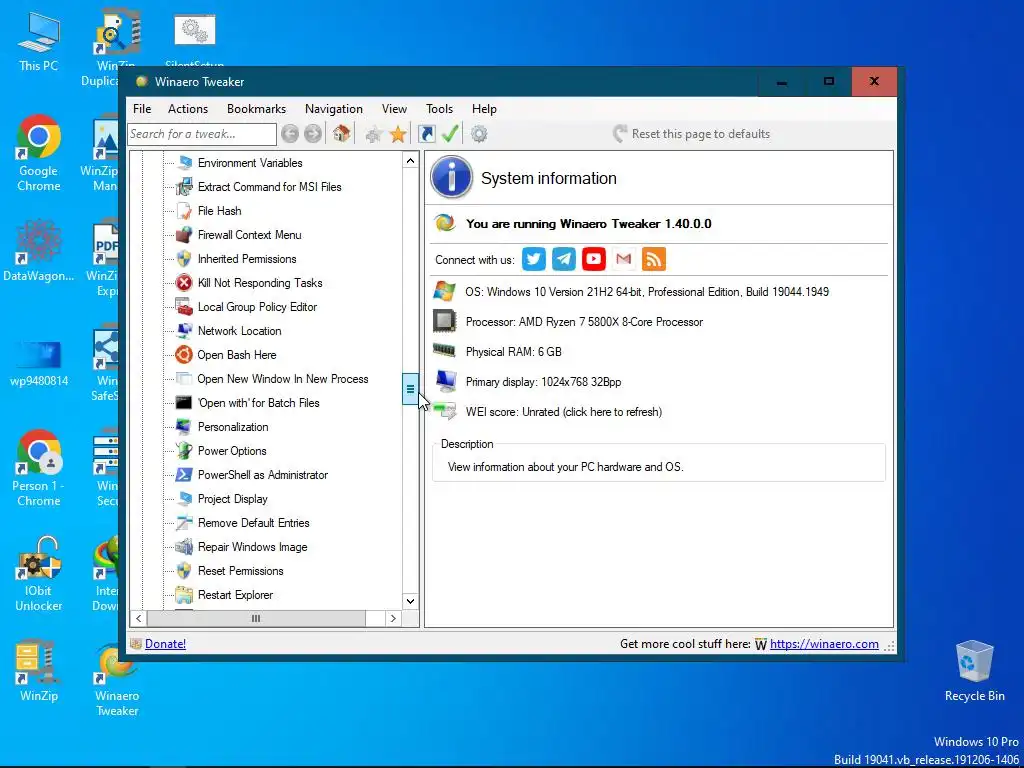Click the tree scroll up arrow
This screenshot has width=1024, height=768.
(410, 161)
